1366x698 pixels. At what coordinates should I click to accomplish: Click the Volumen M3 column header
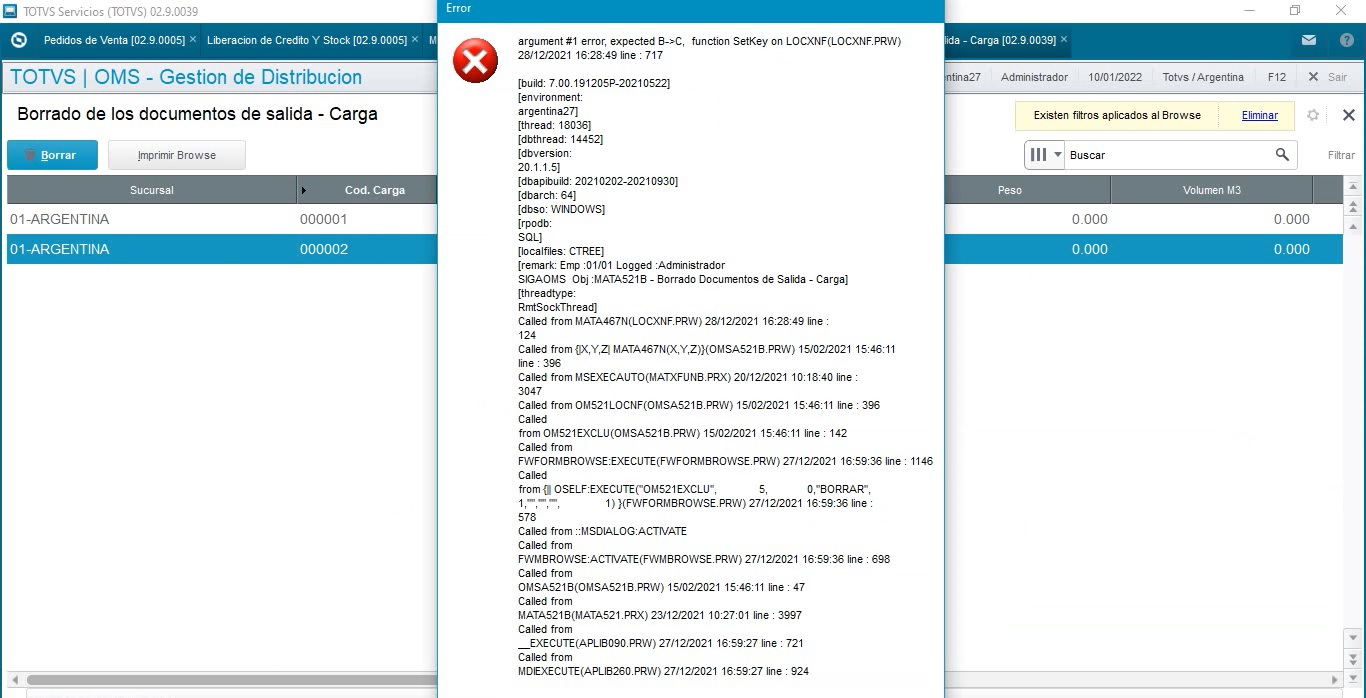pyautogui.click(x=1212, y=190)
